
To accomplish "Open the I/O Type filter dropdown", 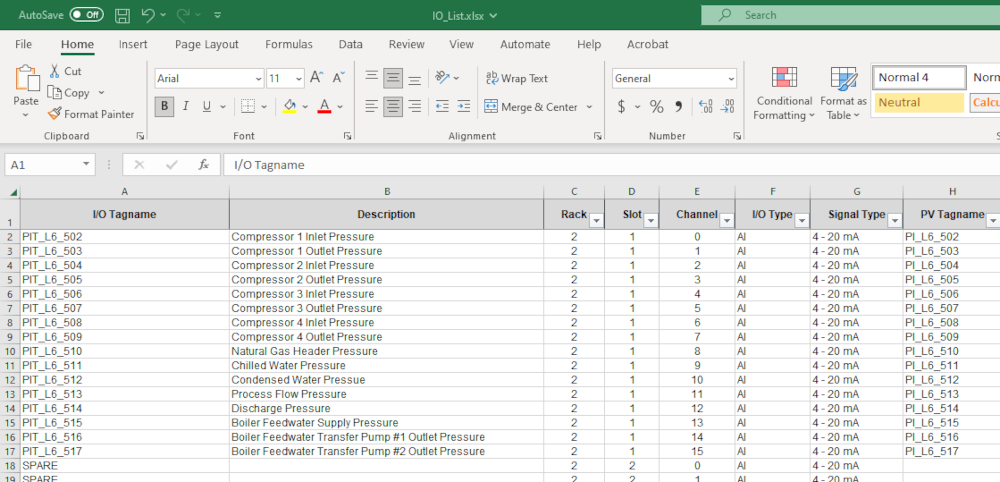I will [x=802, y=221].
